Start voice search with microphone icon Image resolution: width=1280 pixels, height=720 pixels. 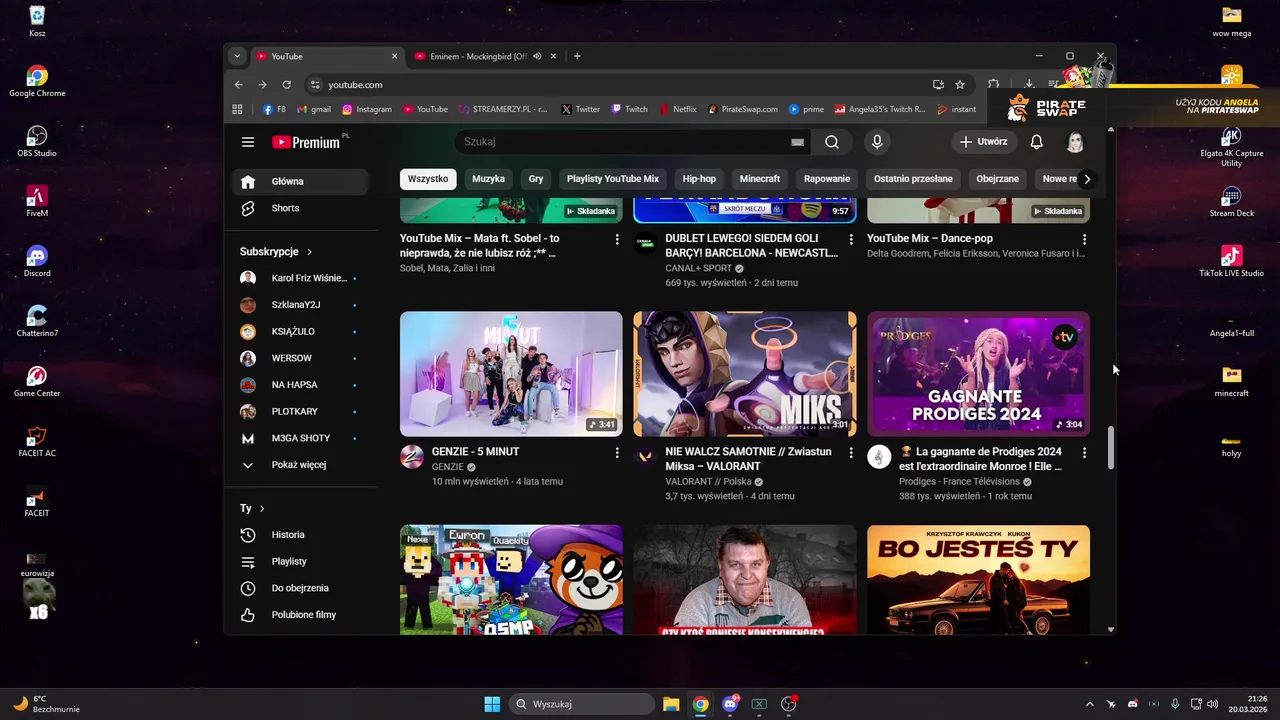click(x=877, y=142)
